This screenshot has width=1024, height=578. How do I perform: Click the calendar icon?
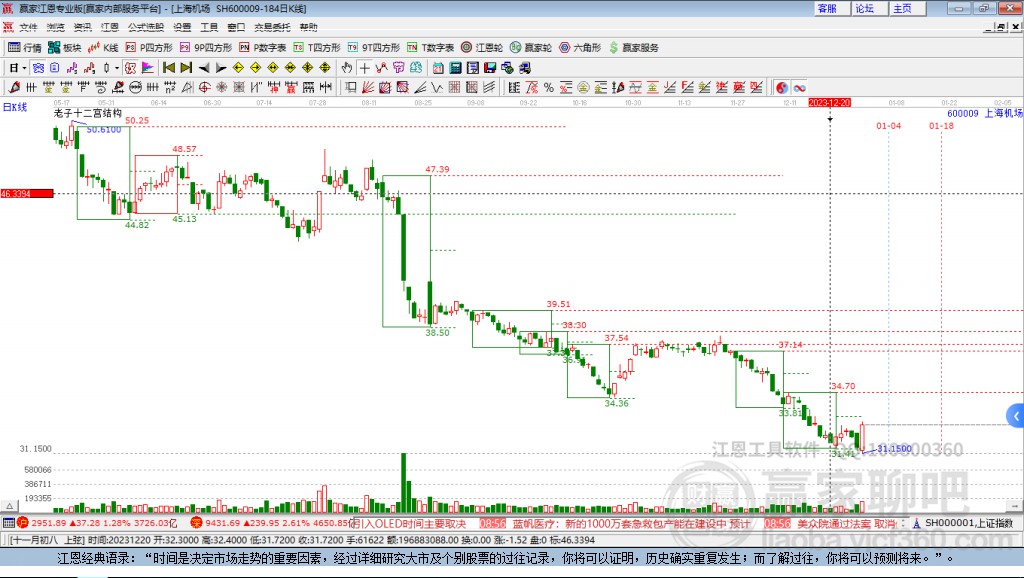438,68
